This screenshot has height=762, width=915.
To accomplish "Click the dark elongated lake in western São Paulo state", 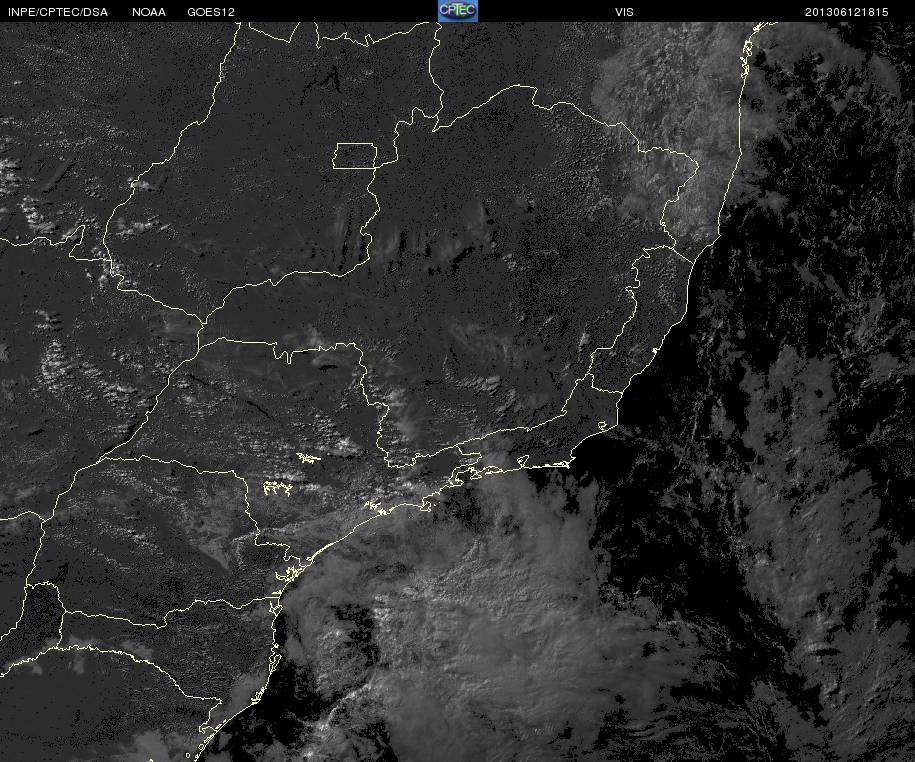I will tap(326, 368).
